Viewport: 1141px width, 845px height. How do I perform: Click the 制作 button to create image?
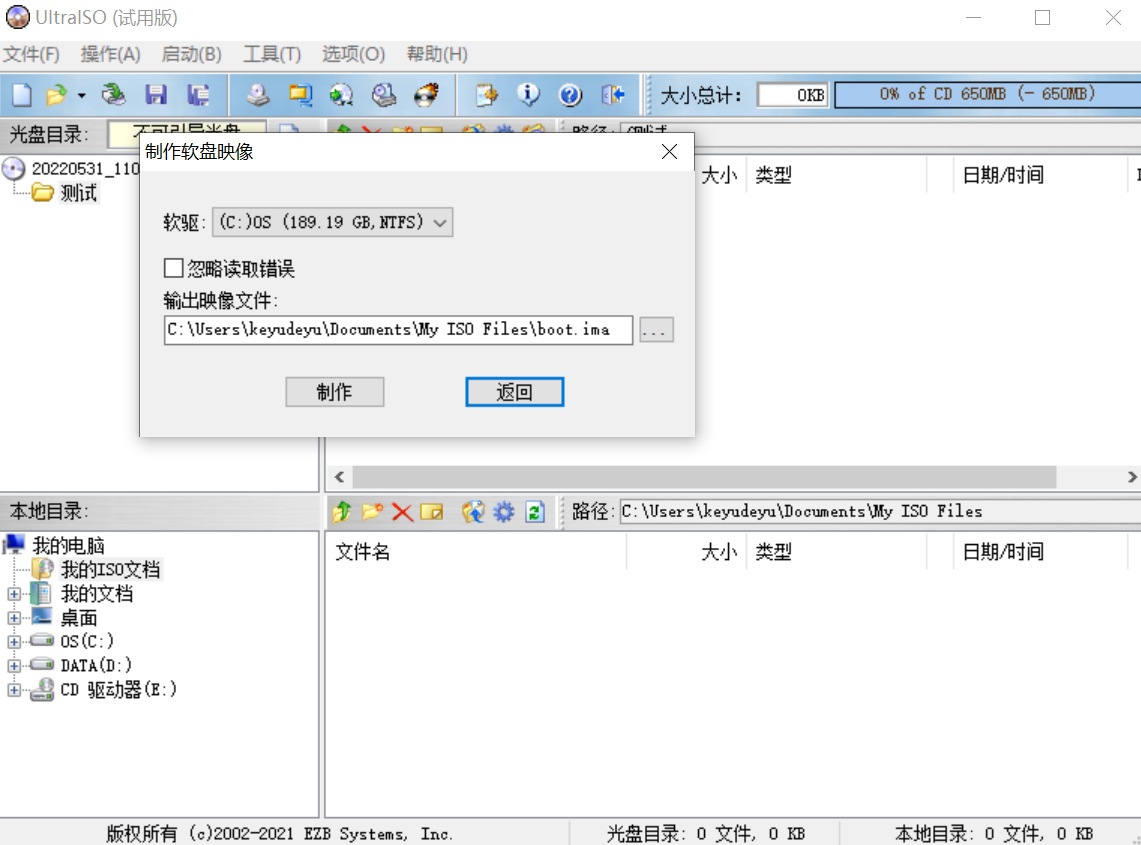coord(335,391)
